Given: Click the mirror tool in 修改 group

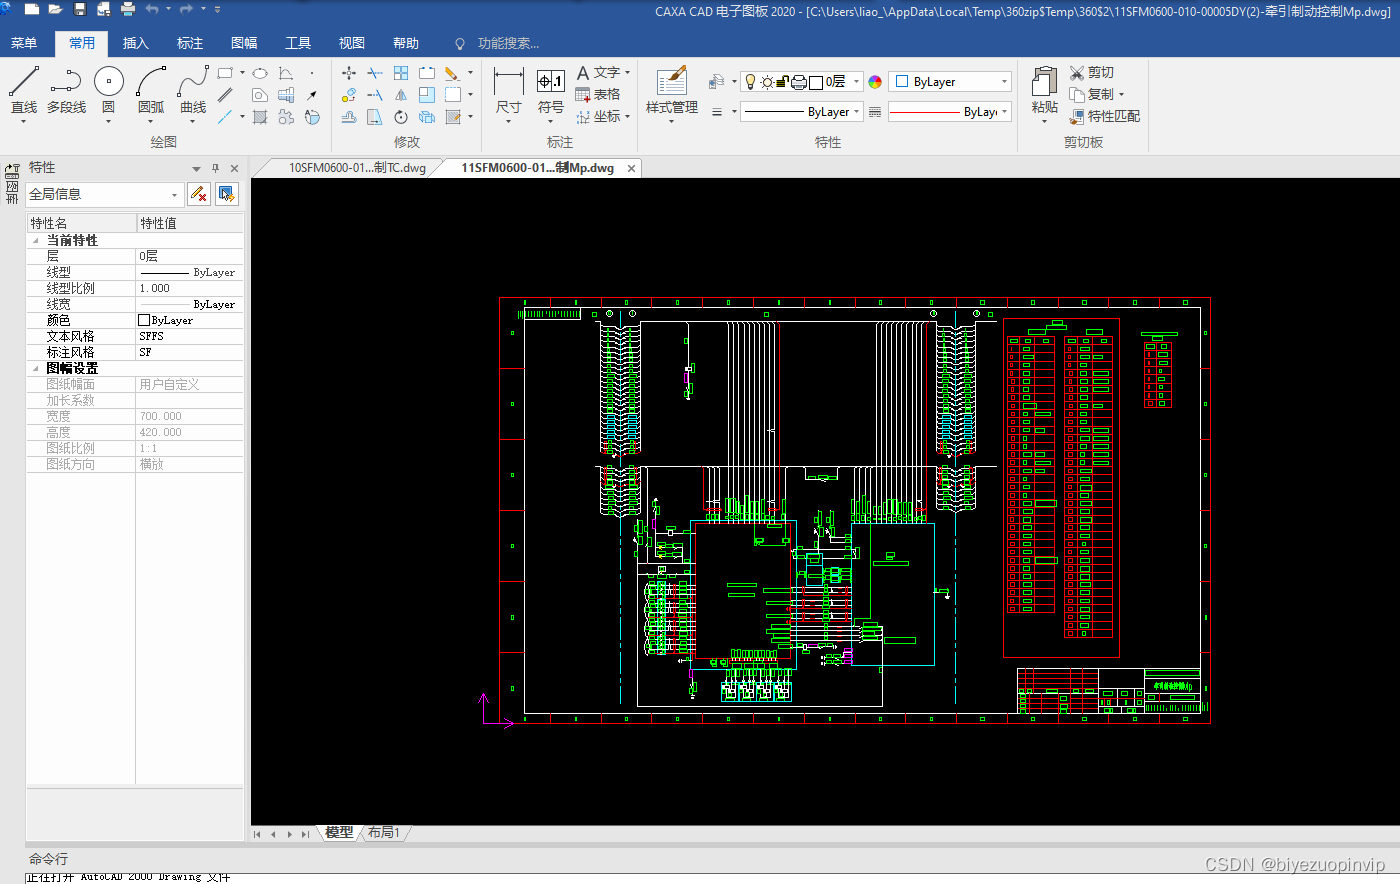Looking at the screenshot, I should [401, 95].
